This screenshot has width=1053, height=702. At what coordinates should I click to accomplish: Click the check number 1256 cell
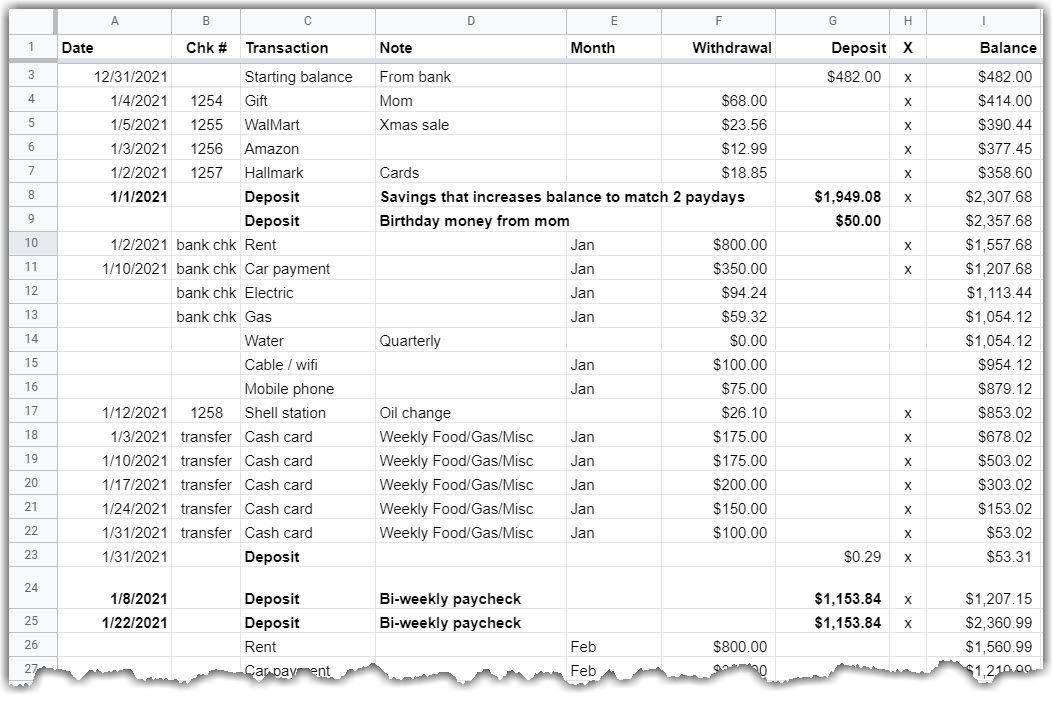click(206, 149)
